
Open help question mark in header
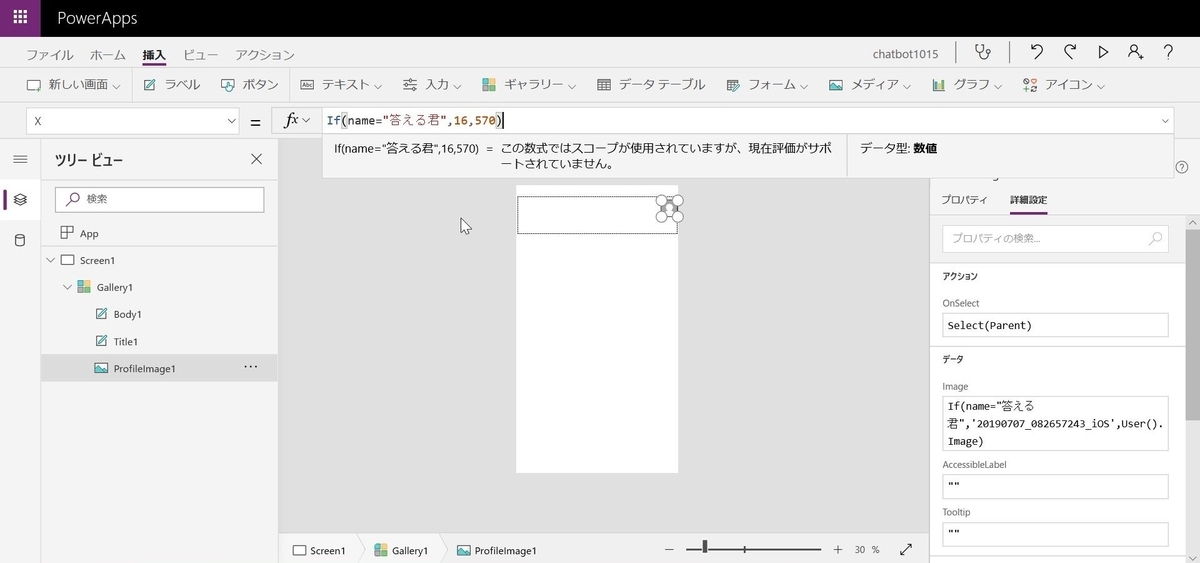click(x=1168, y=53)
